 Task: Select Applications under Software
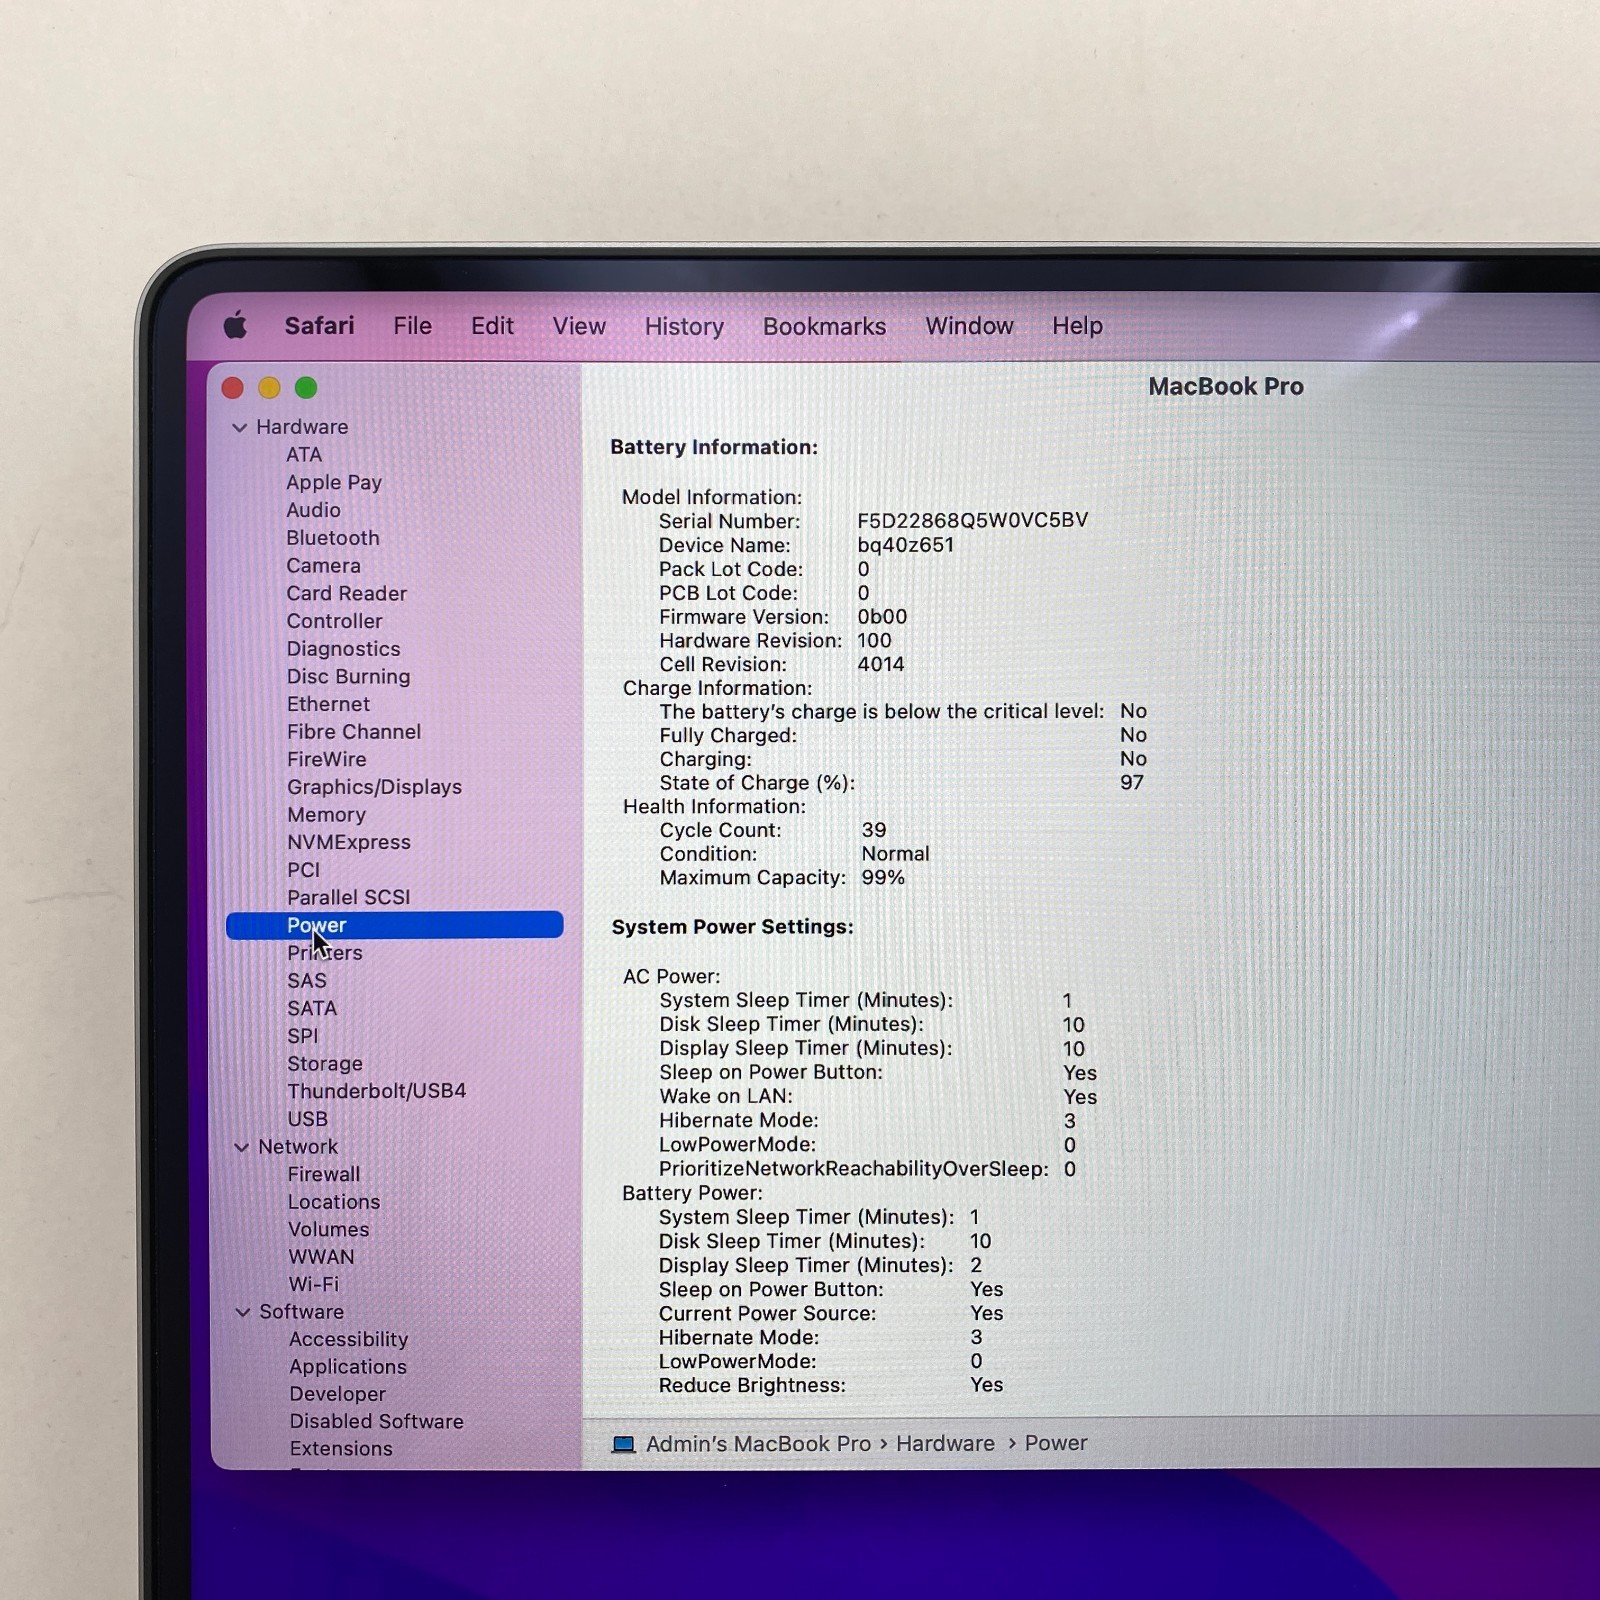point(348,1367)
